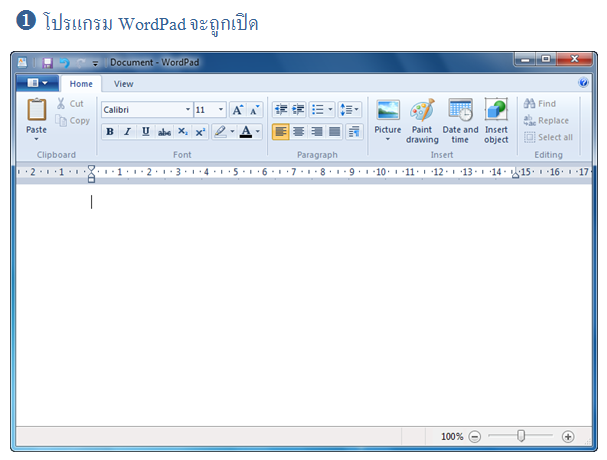Open Paragraph settings dialog icon
Image resolution: width=607 pixels, height=460 pixels.
click(354, 132)
